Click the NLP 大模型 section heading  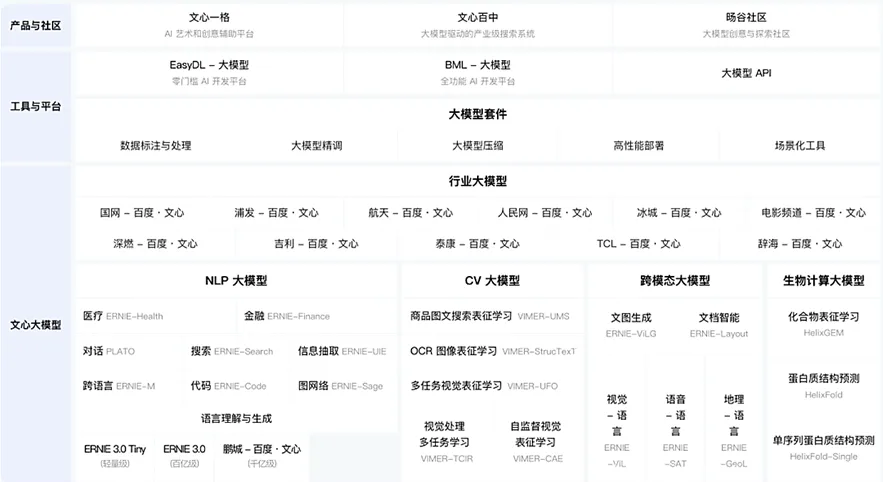[x=236, y=280]
